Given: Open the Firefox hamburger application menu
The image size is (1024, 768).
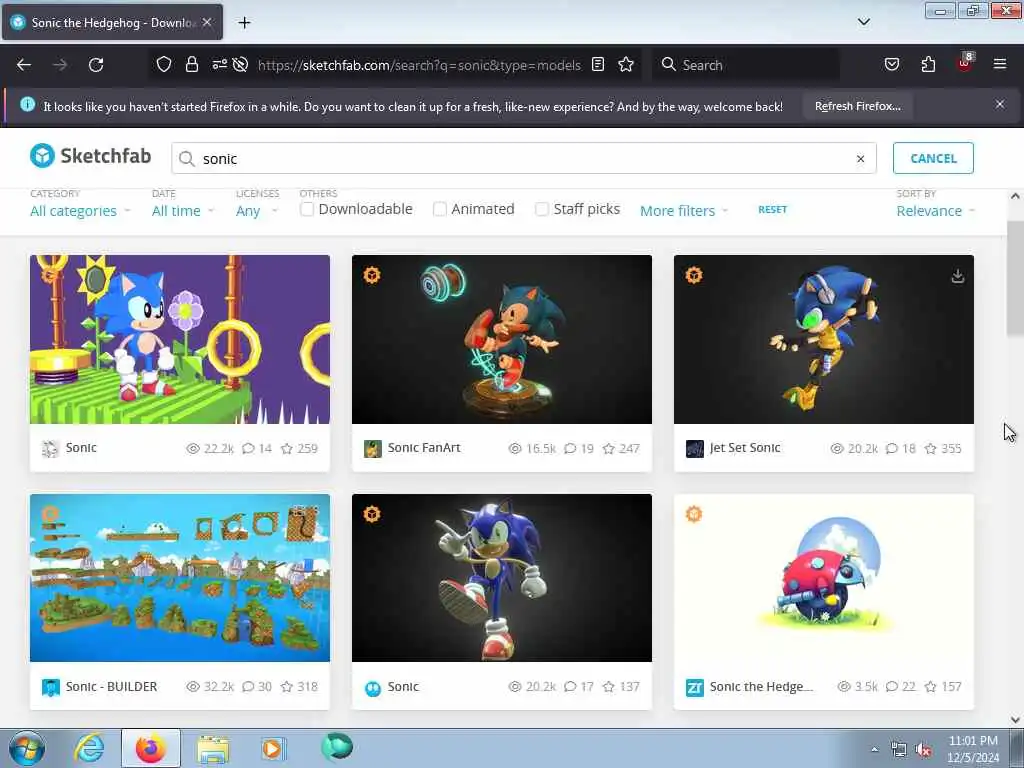Looking at the screenshot, I should (1000, 65).
